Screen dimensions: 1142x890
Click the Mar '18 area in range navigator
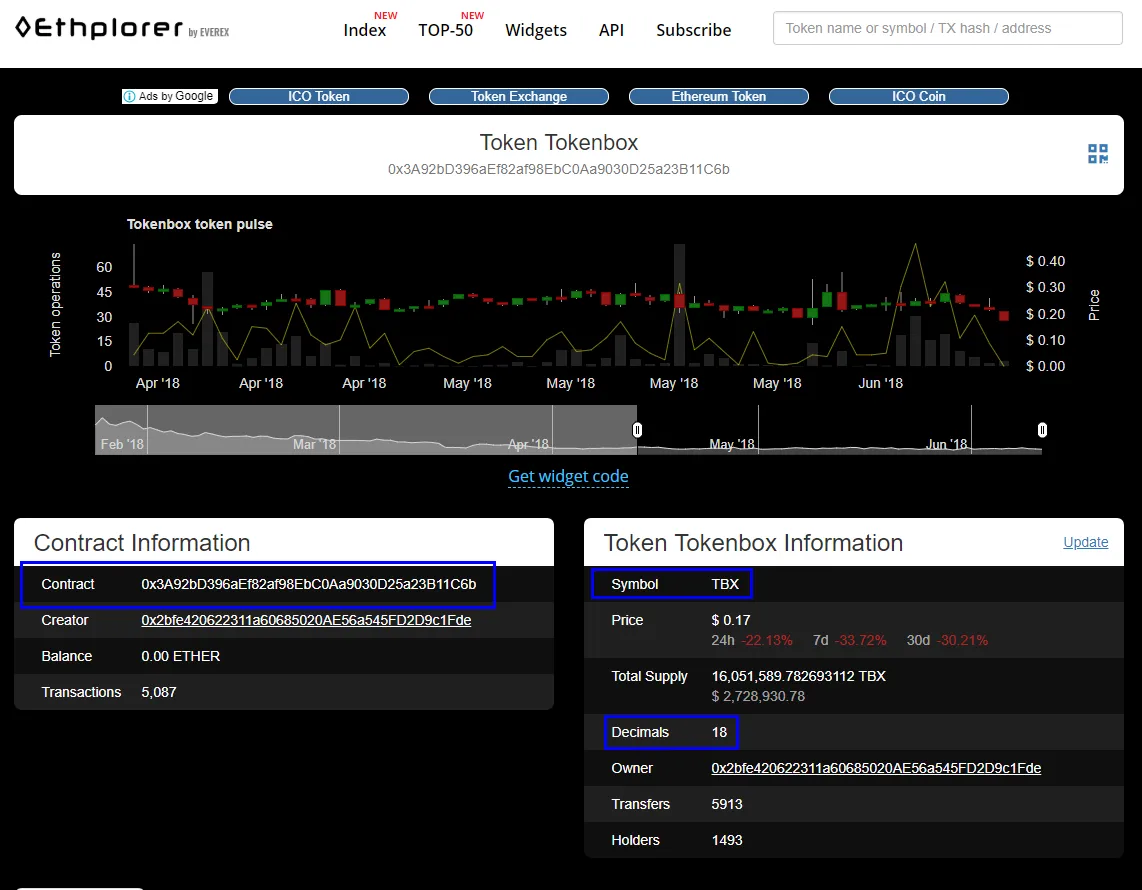point(314,444)
